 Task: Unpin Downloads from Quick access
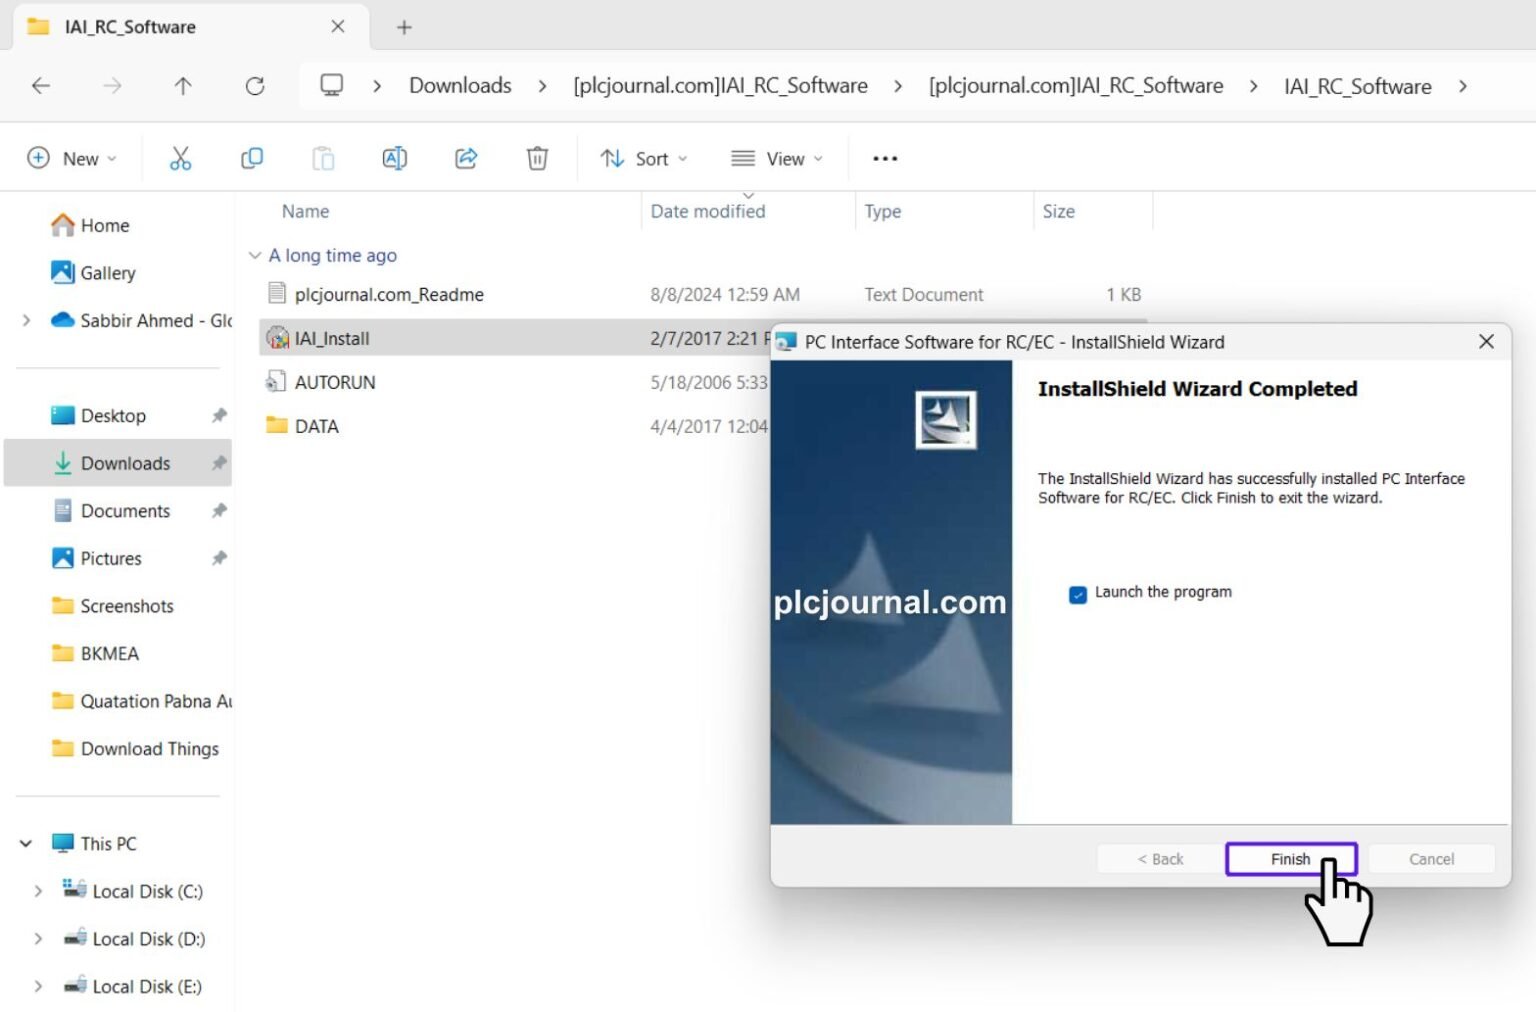tap(219, 463)
